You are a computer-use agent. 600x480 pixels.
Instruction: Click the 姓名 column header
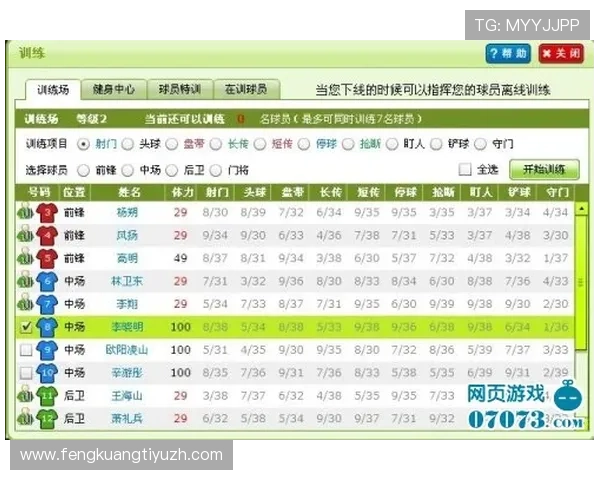tap(129, 192)
